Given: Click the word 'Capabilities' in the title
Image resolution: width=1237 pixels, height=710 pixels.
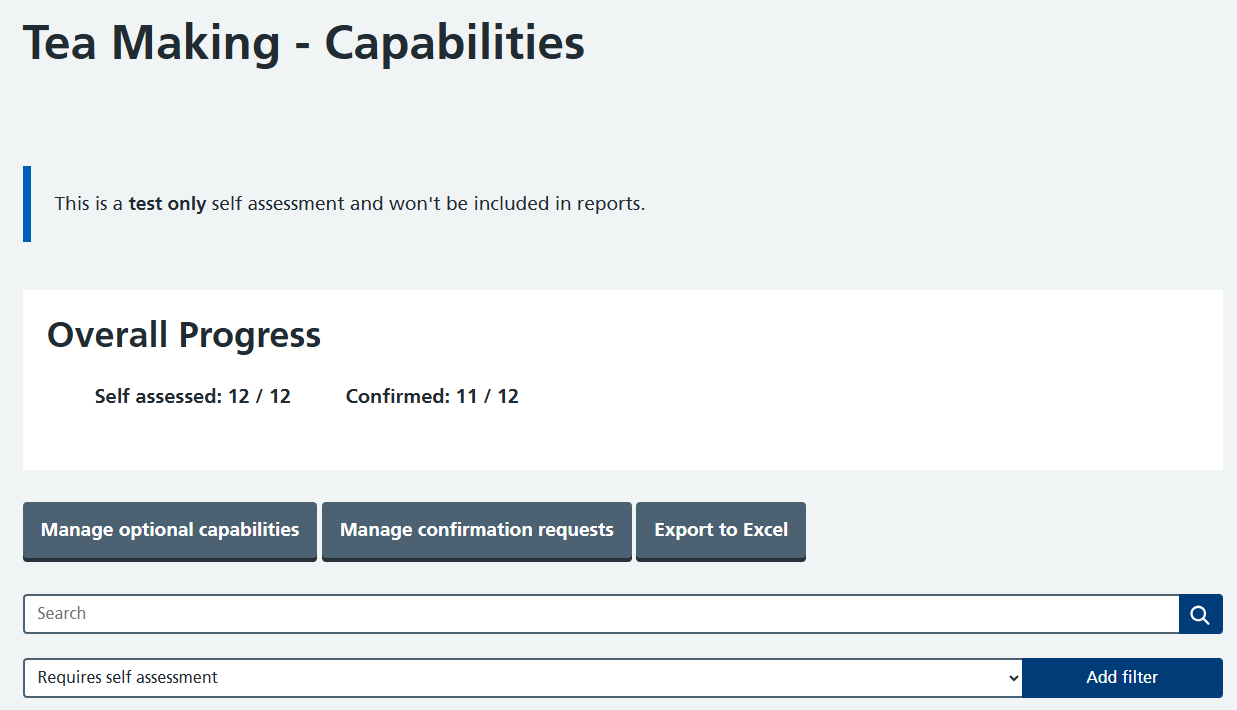Looking at the screenshot, I should tap(455, 43).
